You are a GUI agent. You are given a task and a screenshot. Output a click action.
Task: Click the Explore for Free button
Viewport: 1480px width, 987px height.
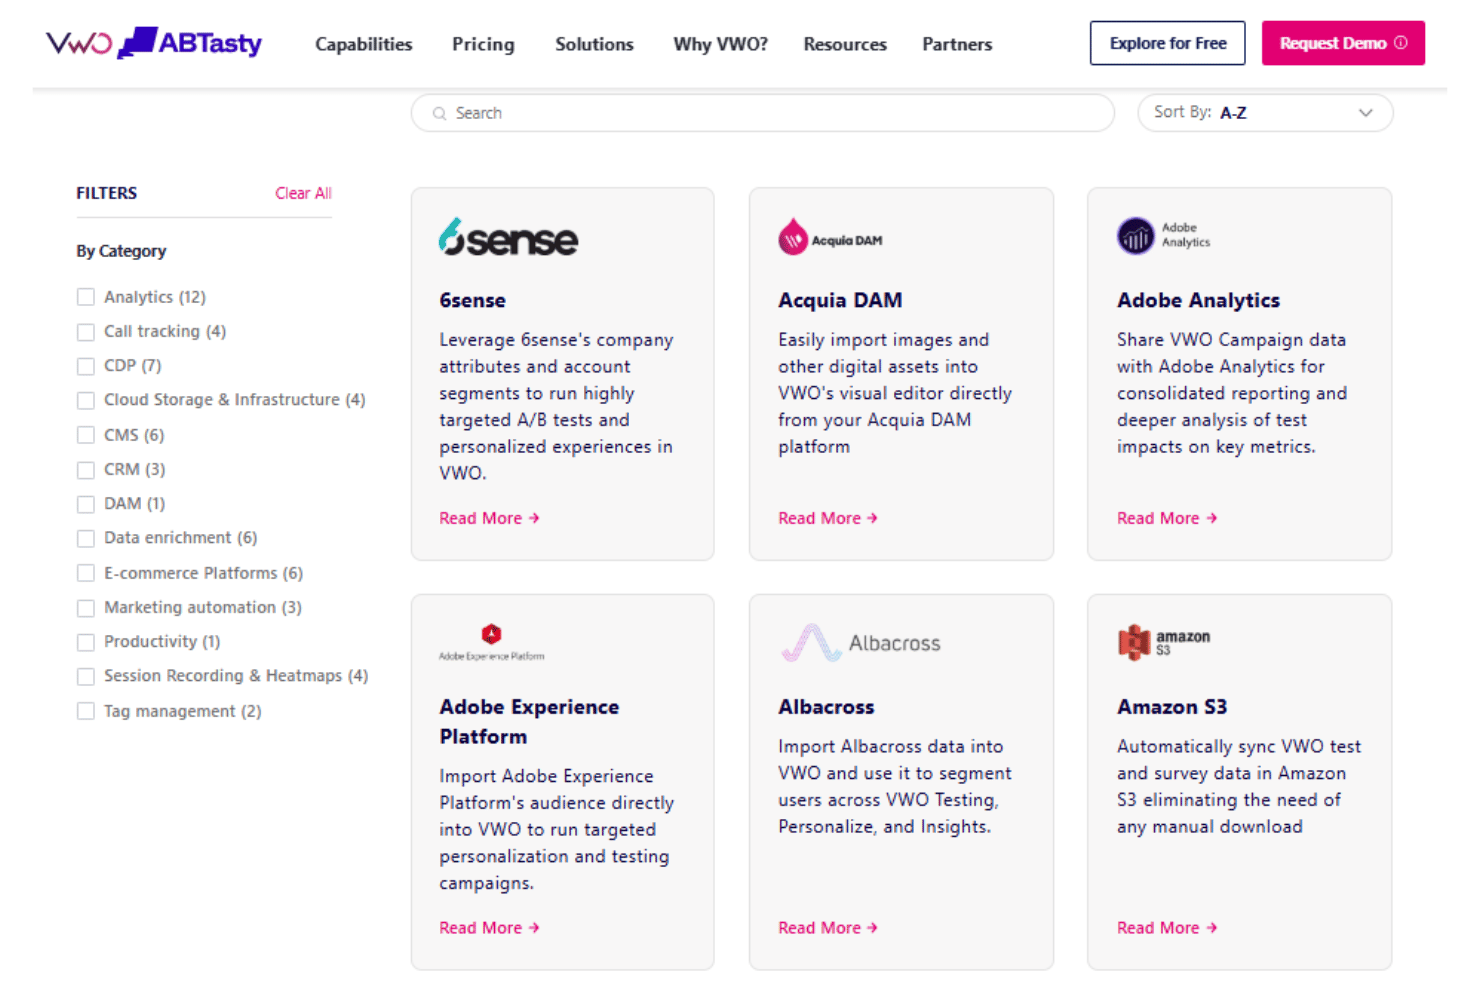pos(1167,43)
